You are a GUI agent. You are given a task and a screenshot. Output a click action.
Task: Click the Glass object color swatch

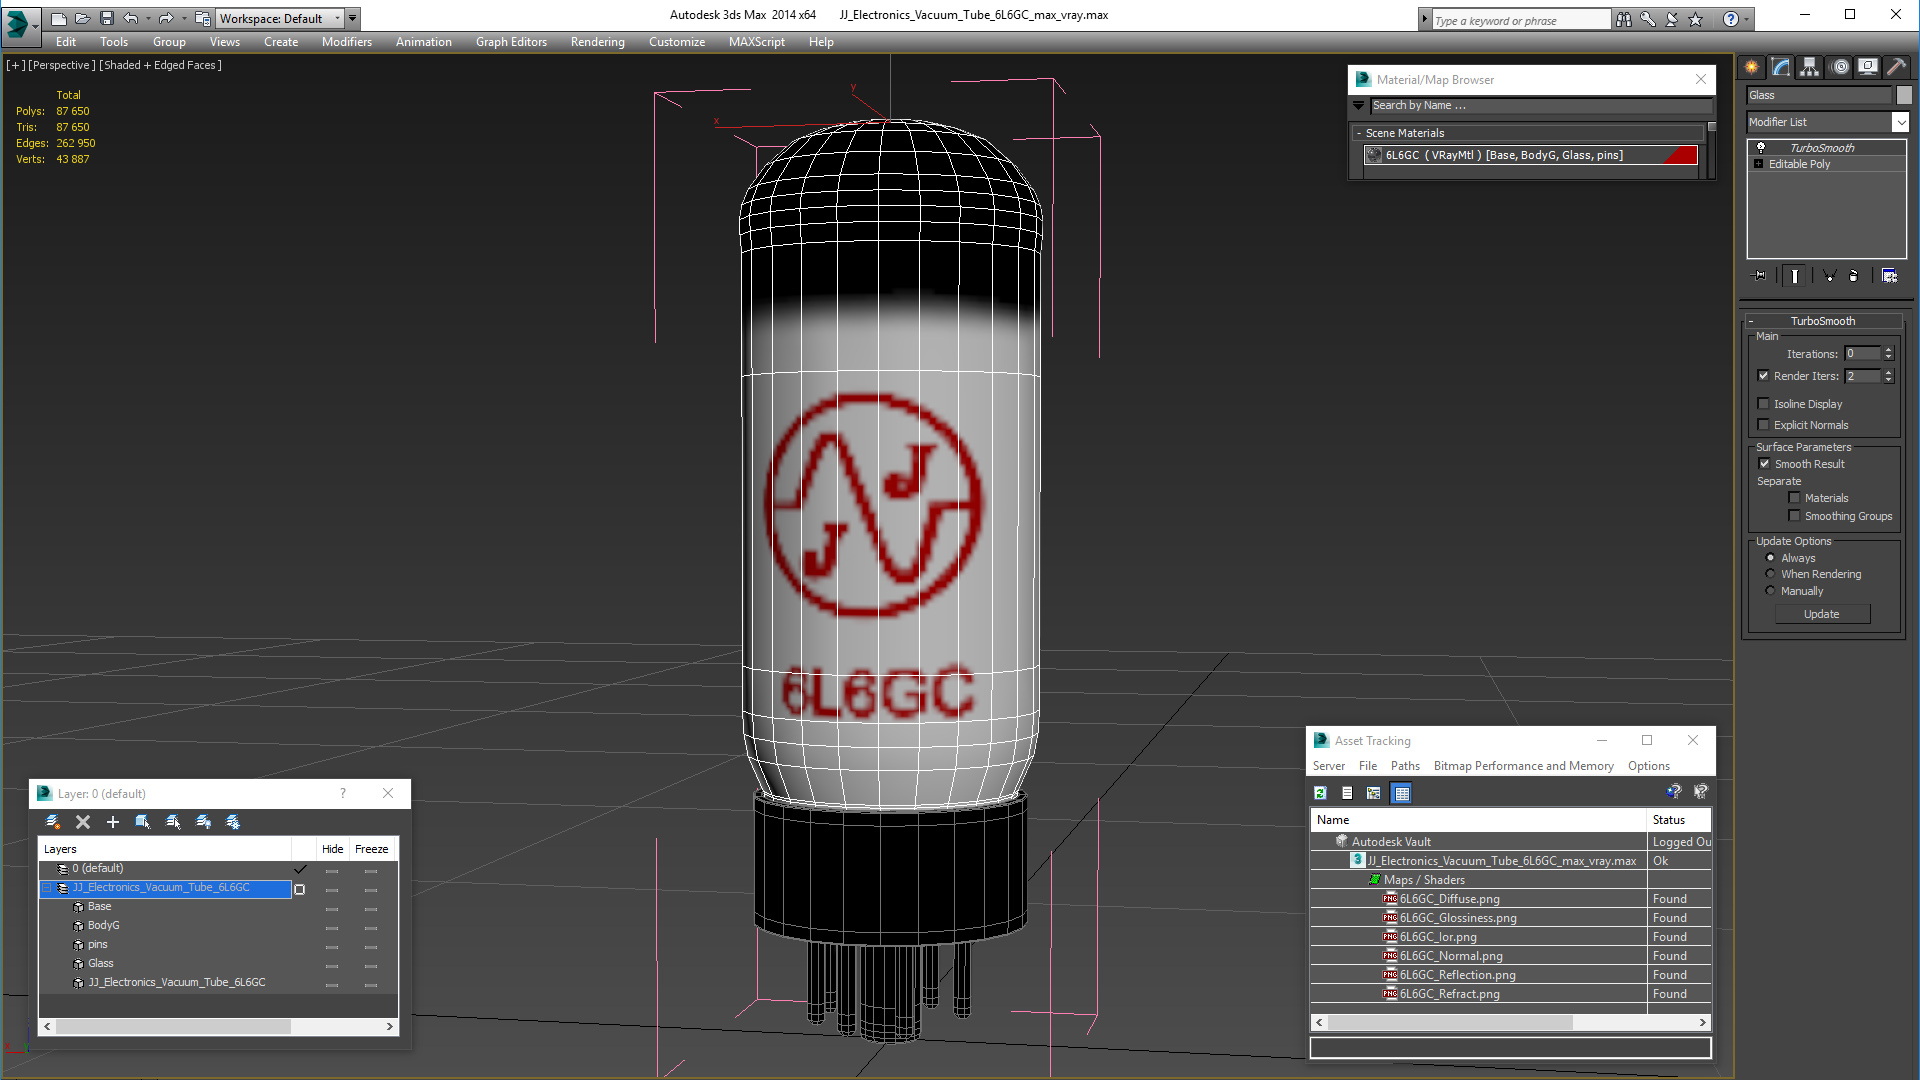click(x=1904, y=95)
